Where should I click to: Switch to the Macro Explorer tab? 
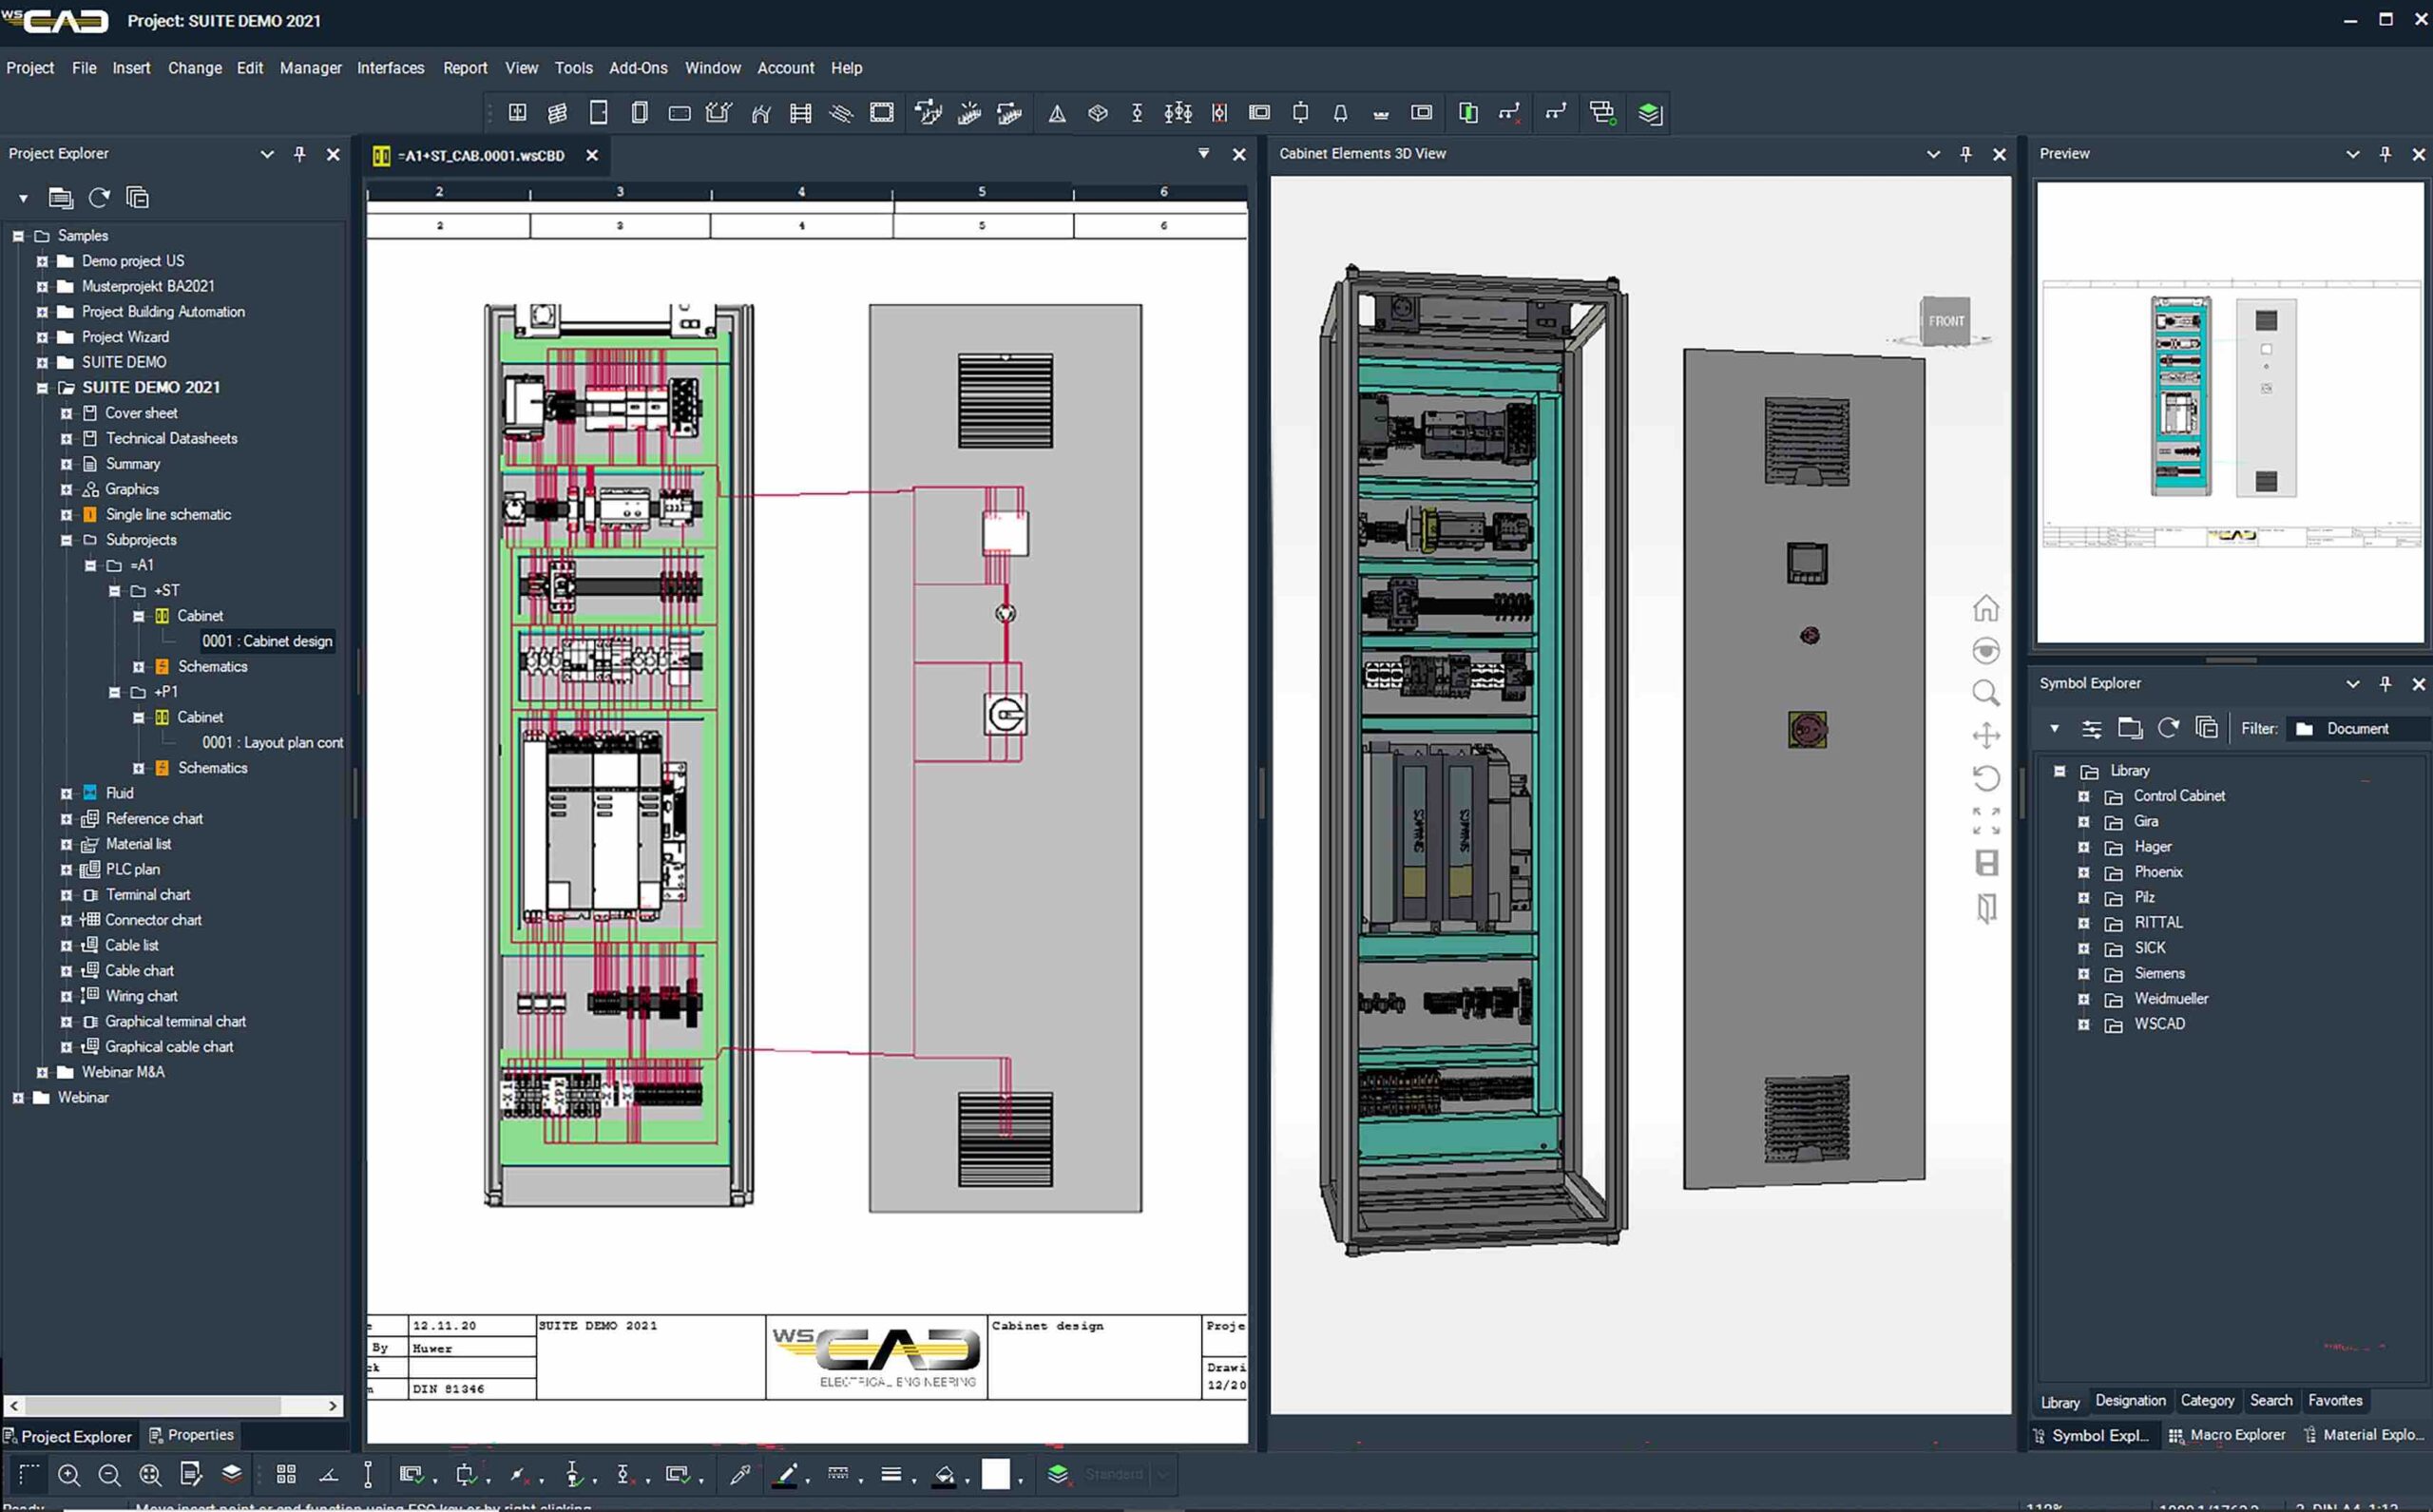[2227, 1435]
